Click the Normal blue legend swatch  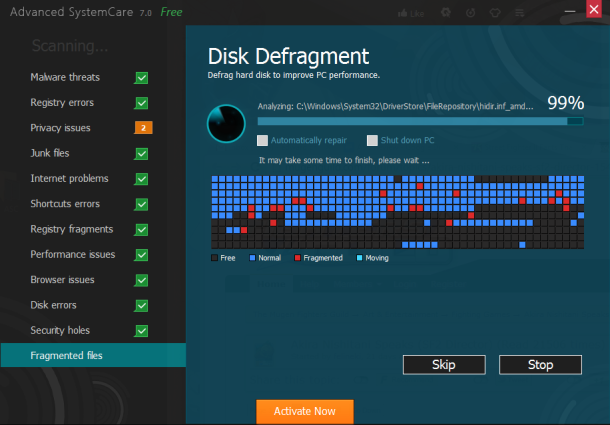click(252, 258)
